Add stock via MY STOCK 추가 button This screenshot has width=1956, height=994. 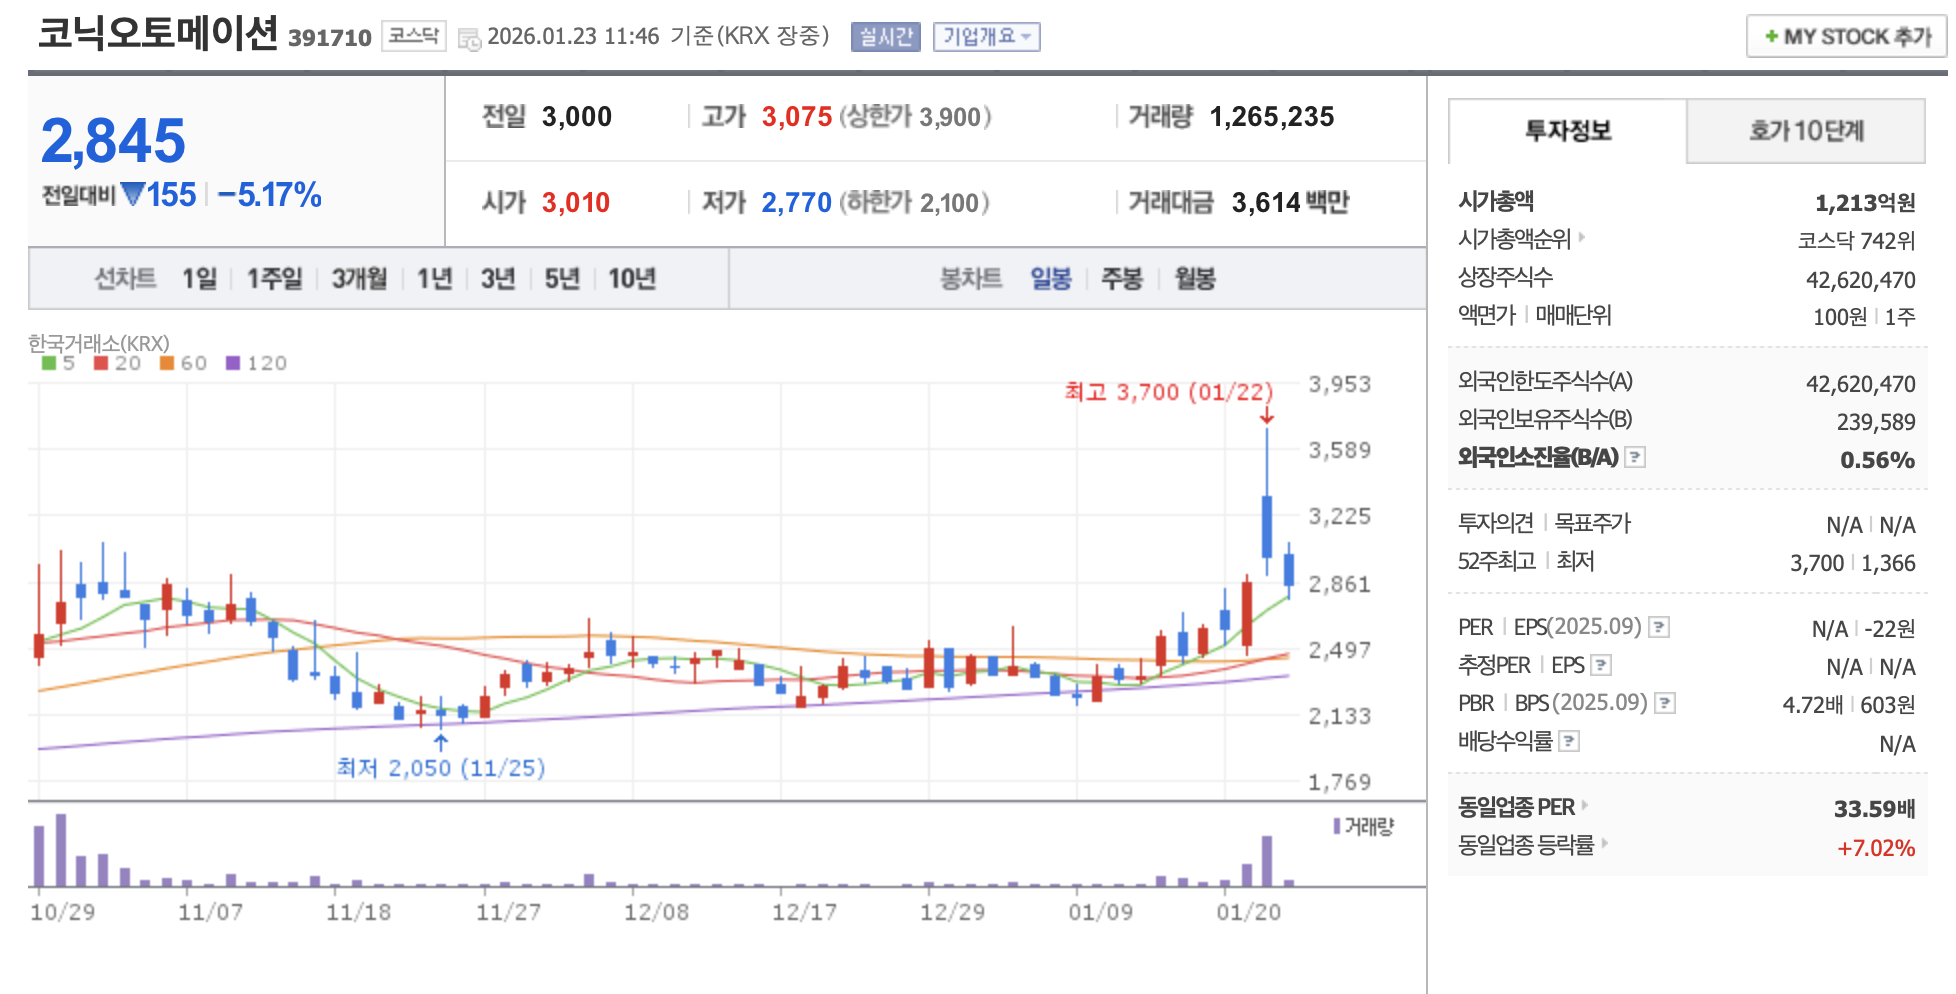pyautogui.click(x=1846, y=37)
